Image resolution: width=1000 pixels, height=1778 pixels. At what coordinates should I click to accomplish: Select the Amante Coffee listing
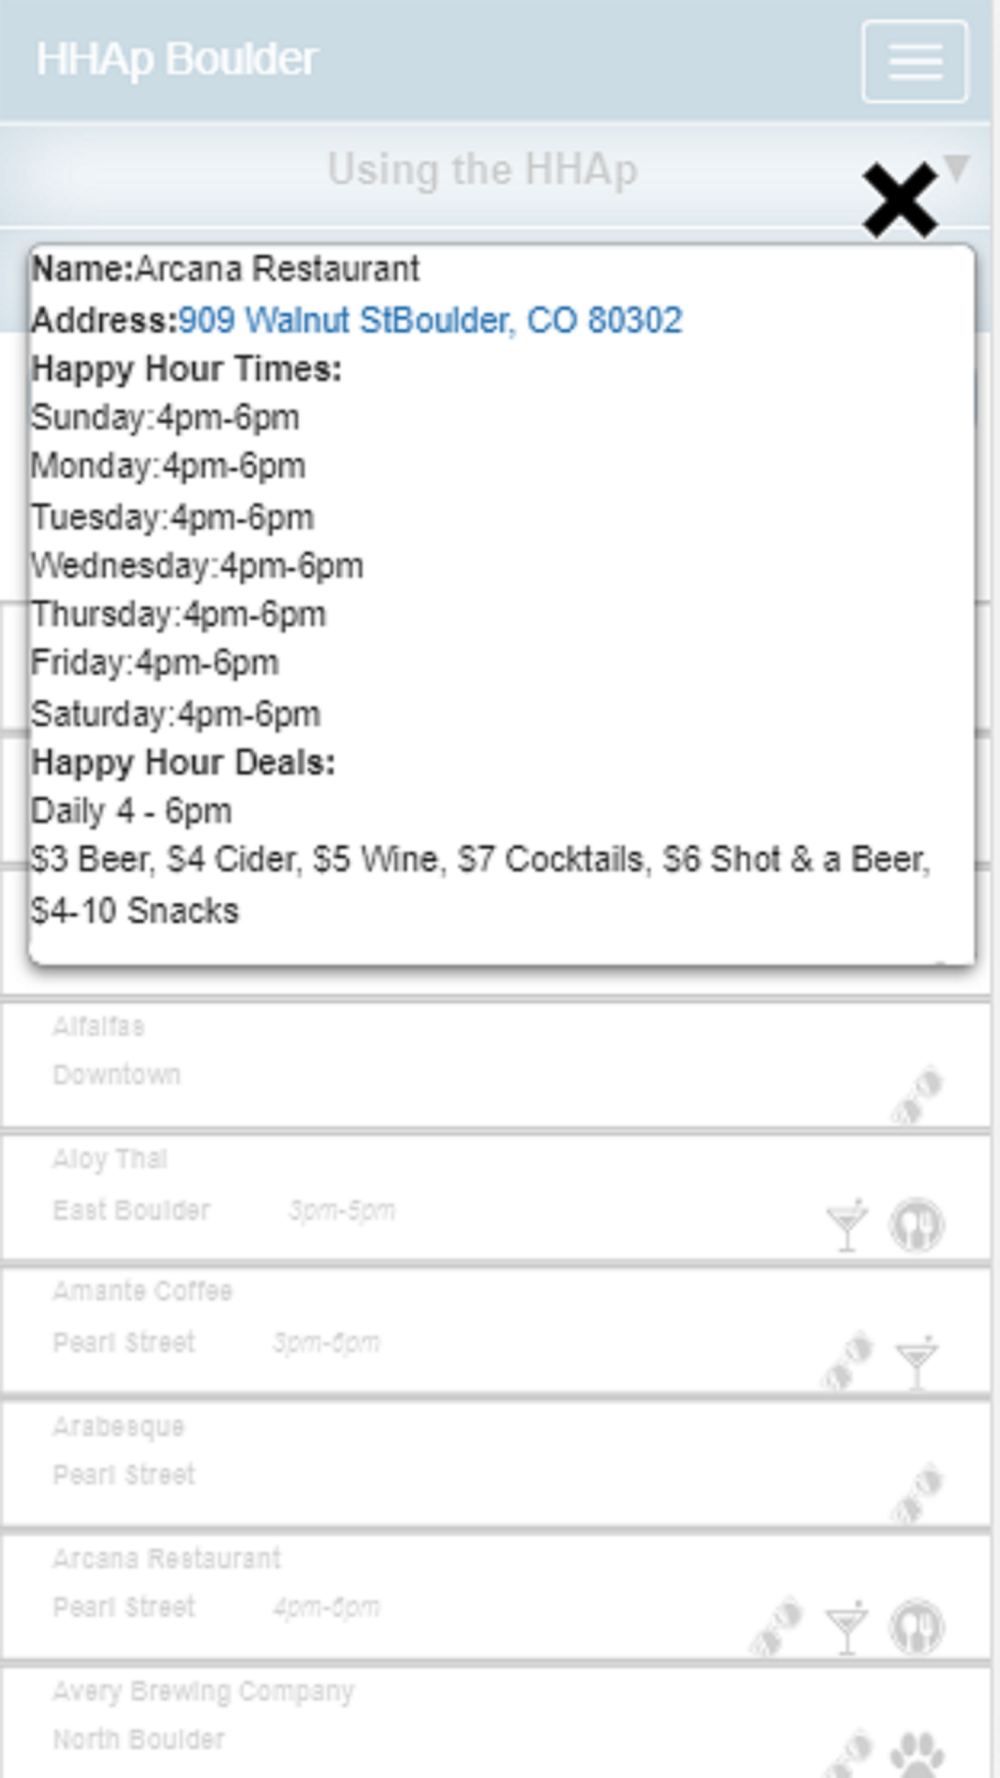(400, 1330)
